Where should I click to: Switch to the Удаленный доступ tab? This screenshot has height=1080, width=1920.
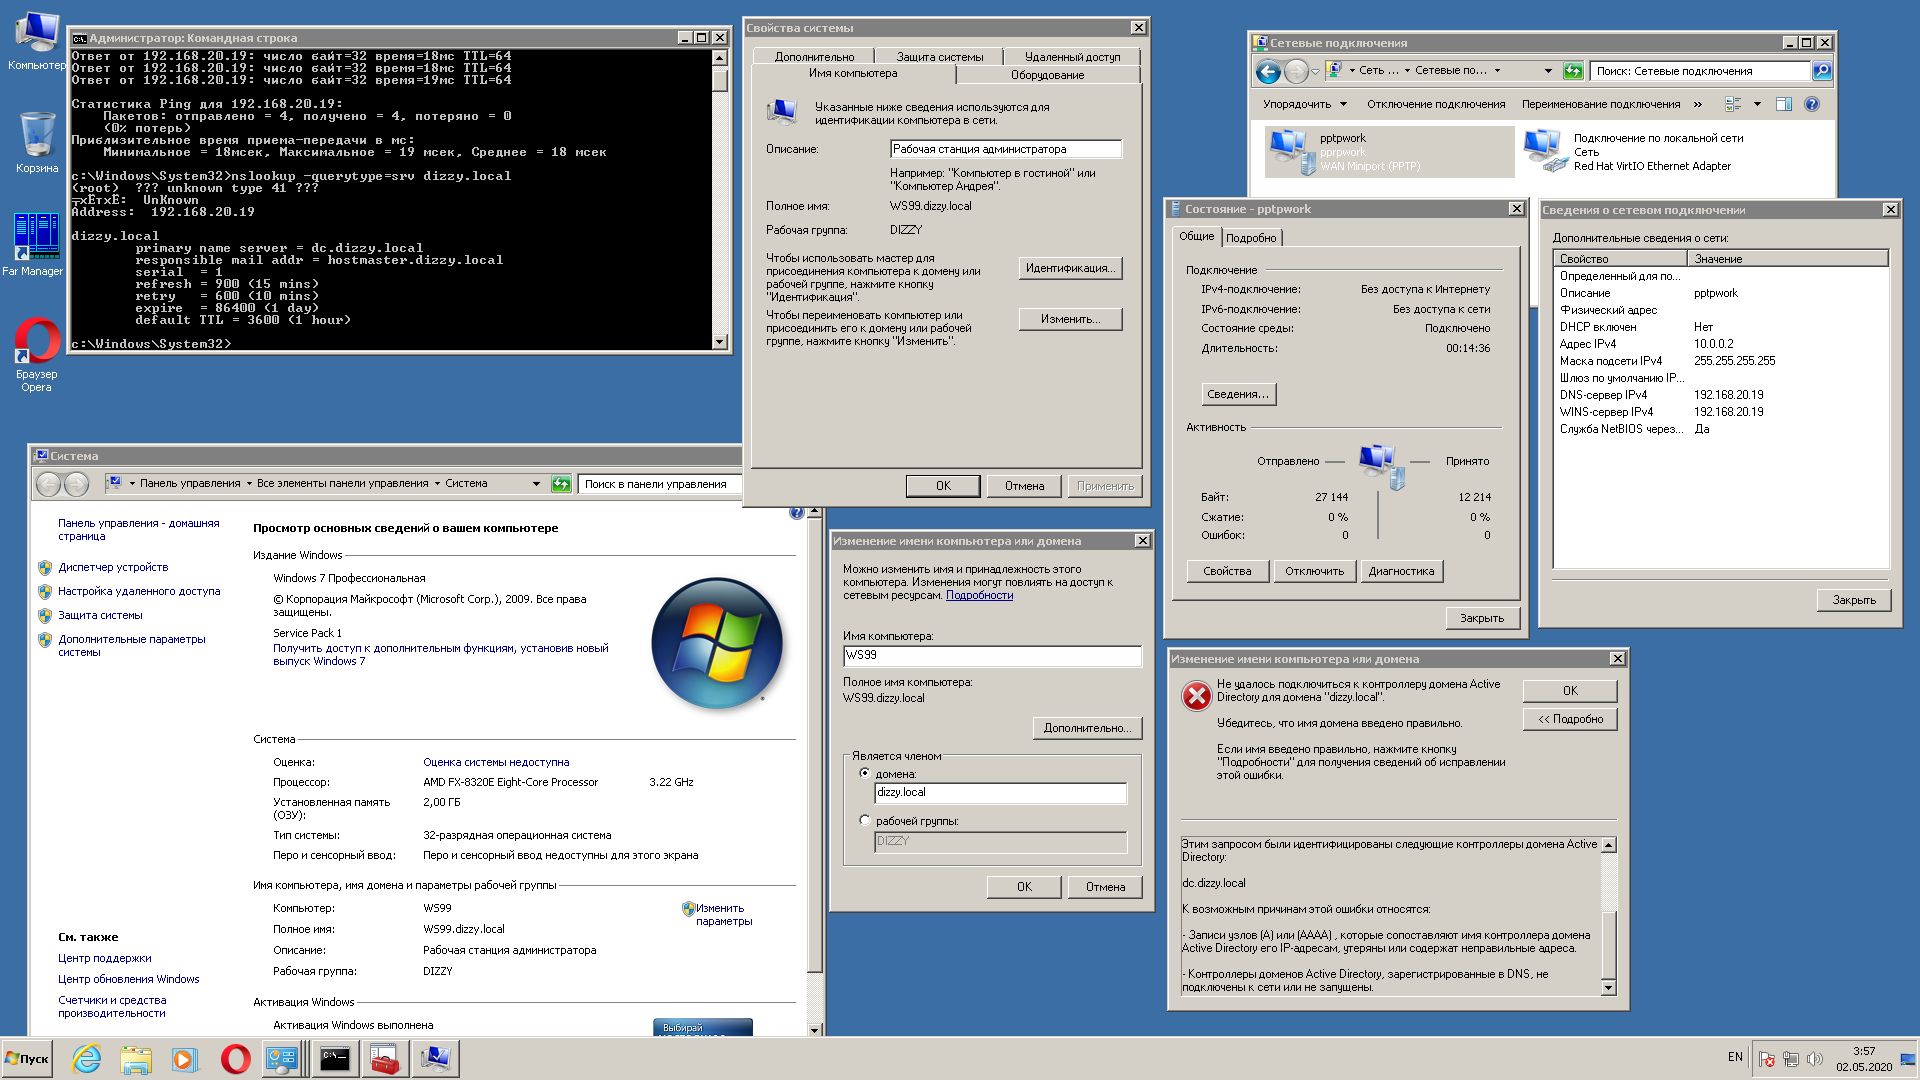[1072, 57]
